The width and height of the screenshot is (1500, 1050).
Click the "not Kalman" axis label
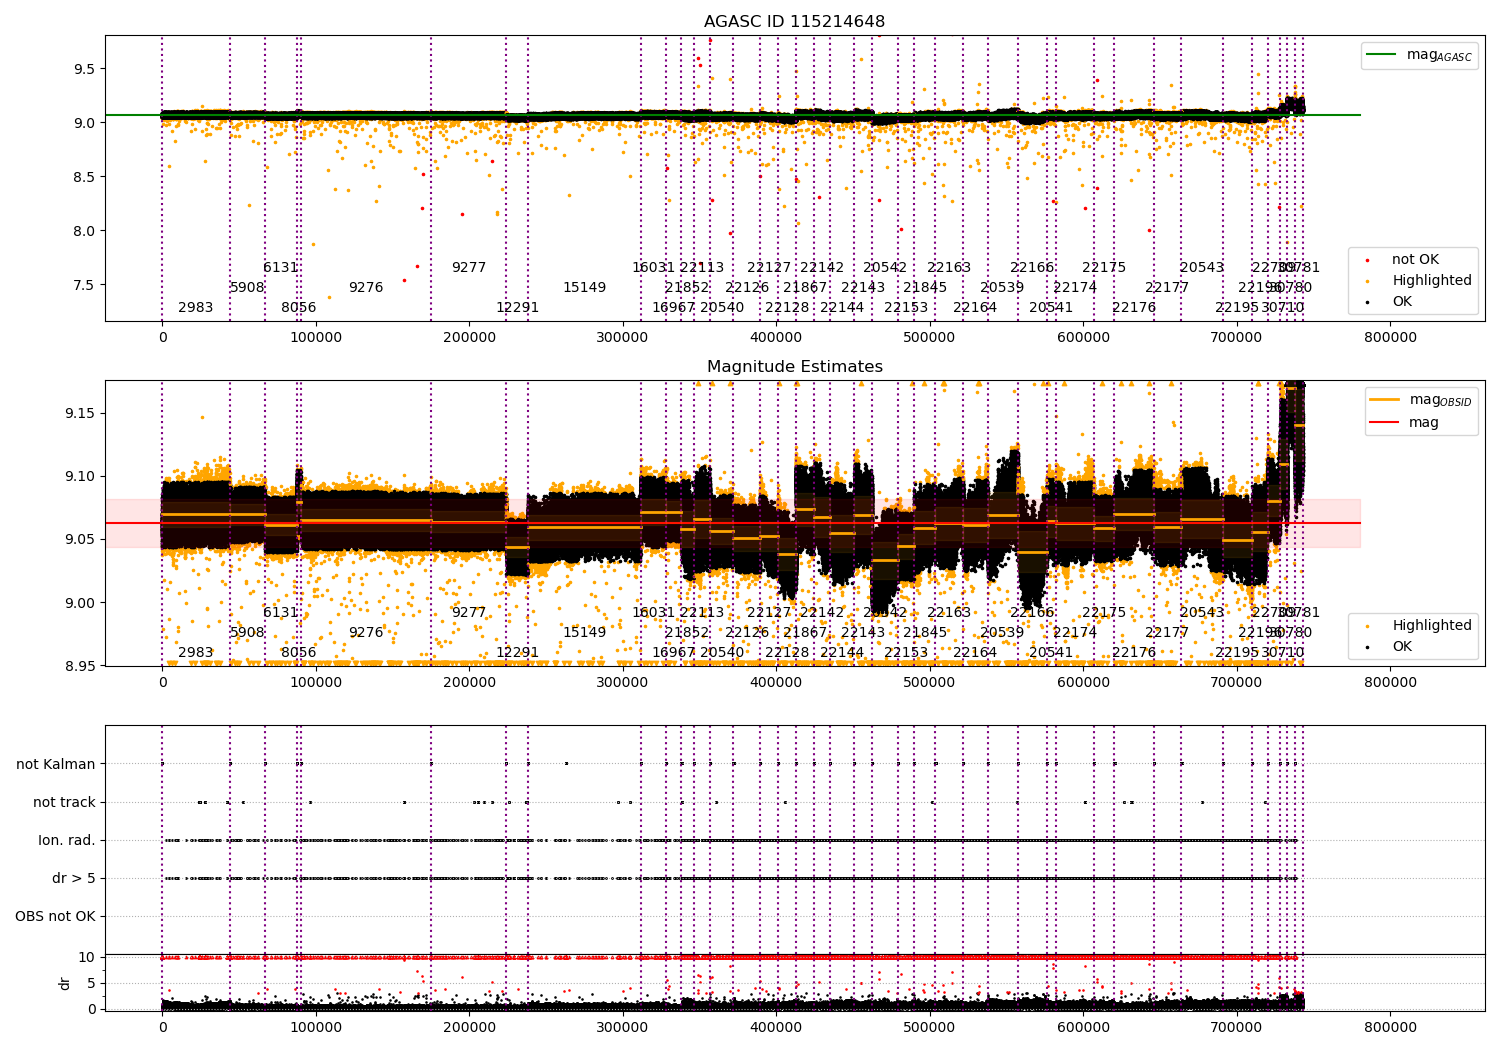point(56,765)
